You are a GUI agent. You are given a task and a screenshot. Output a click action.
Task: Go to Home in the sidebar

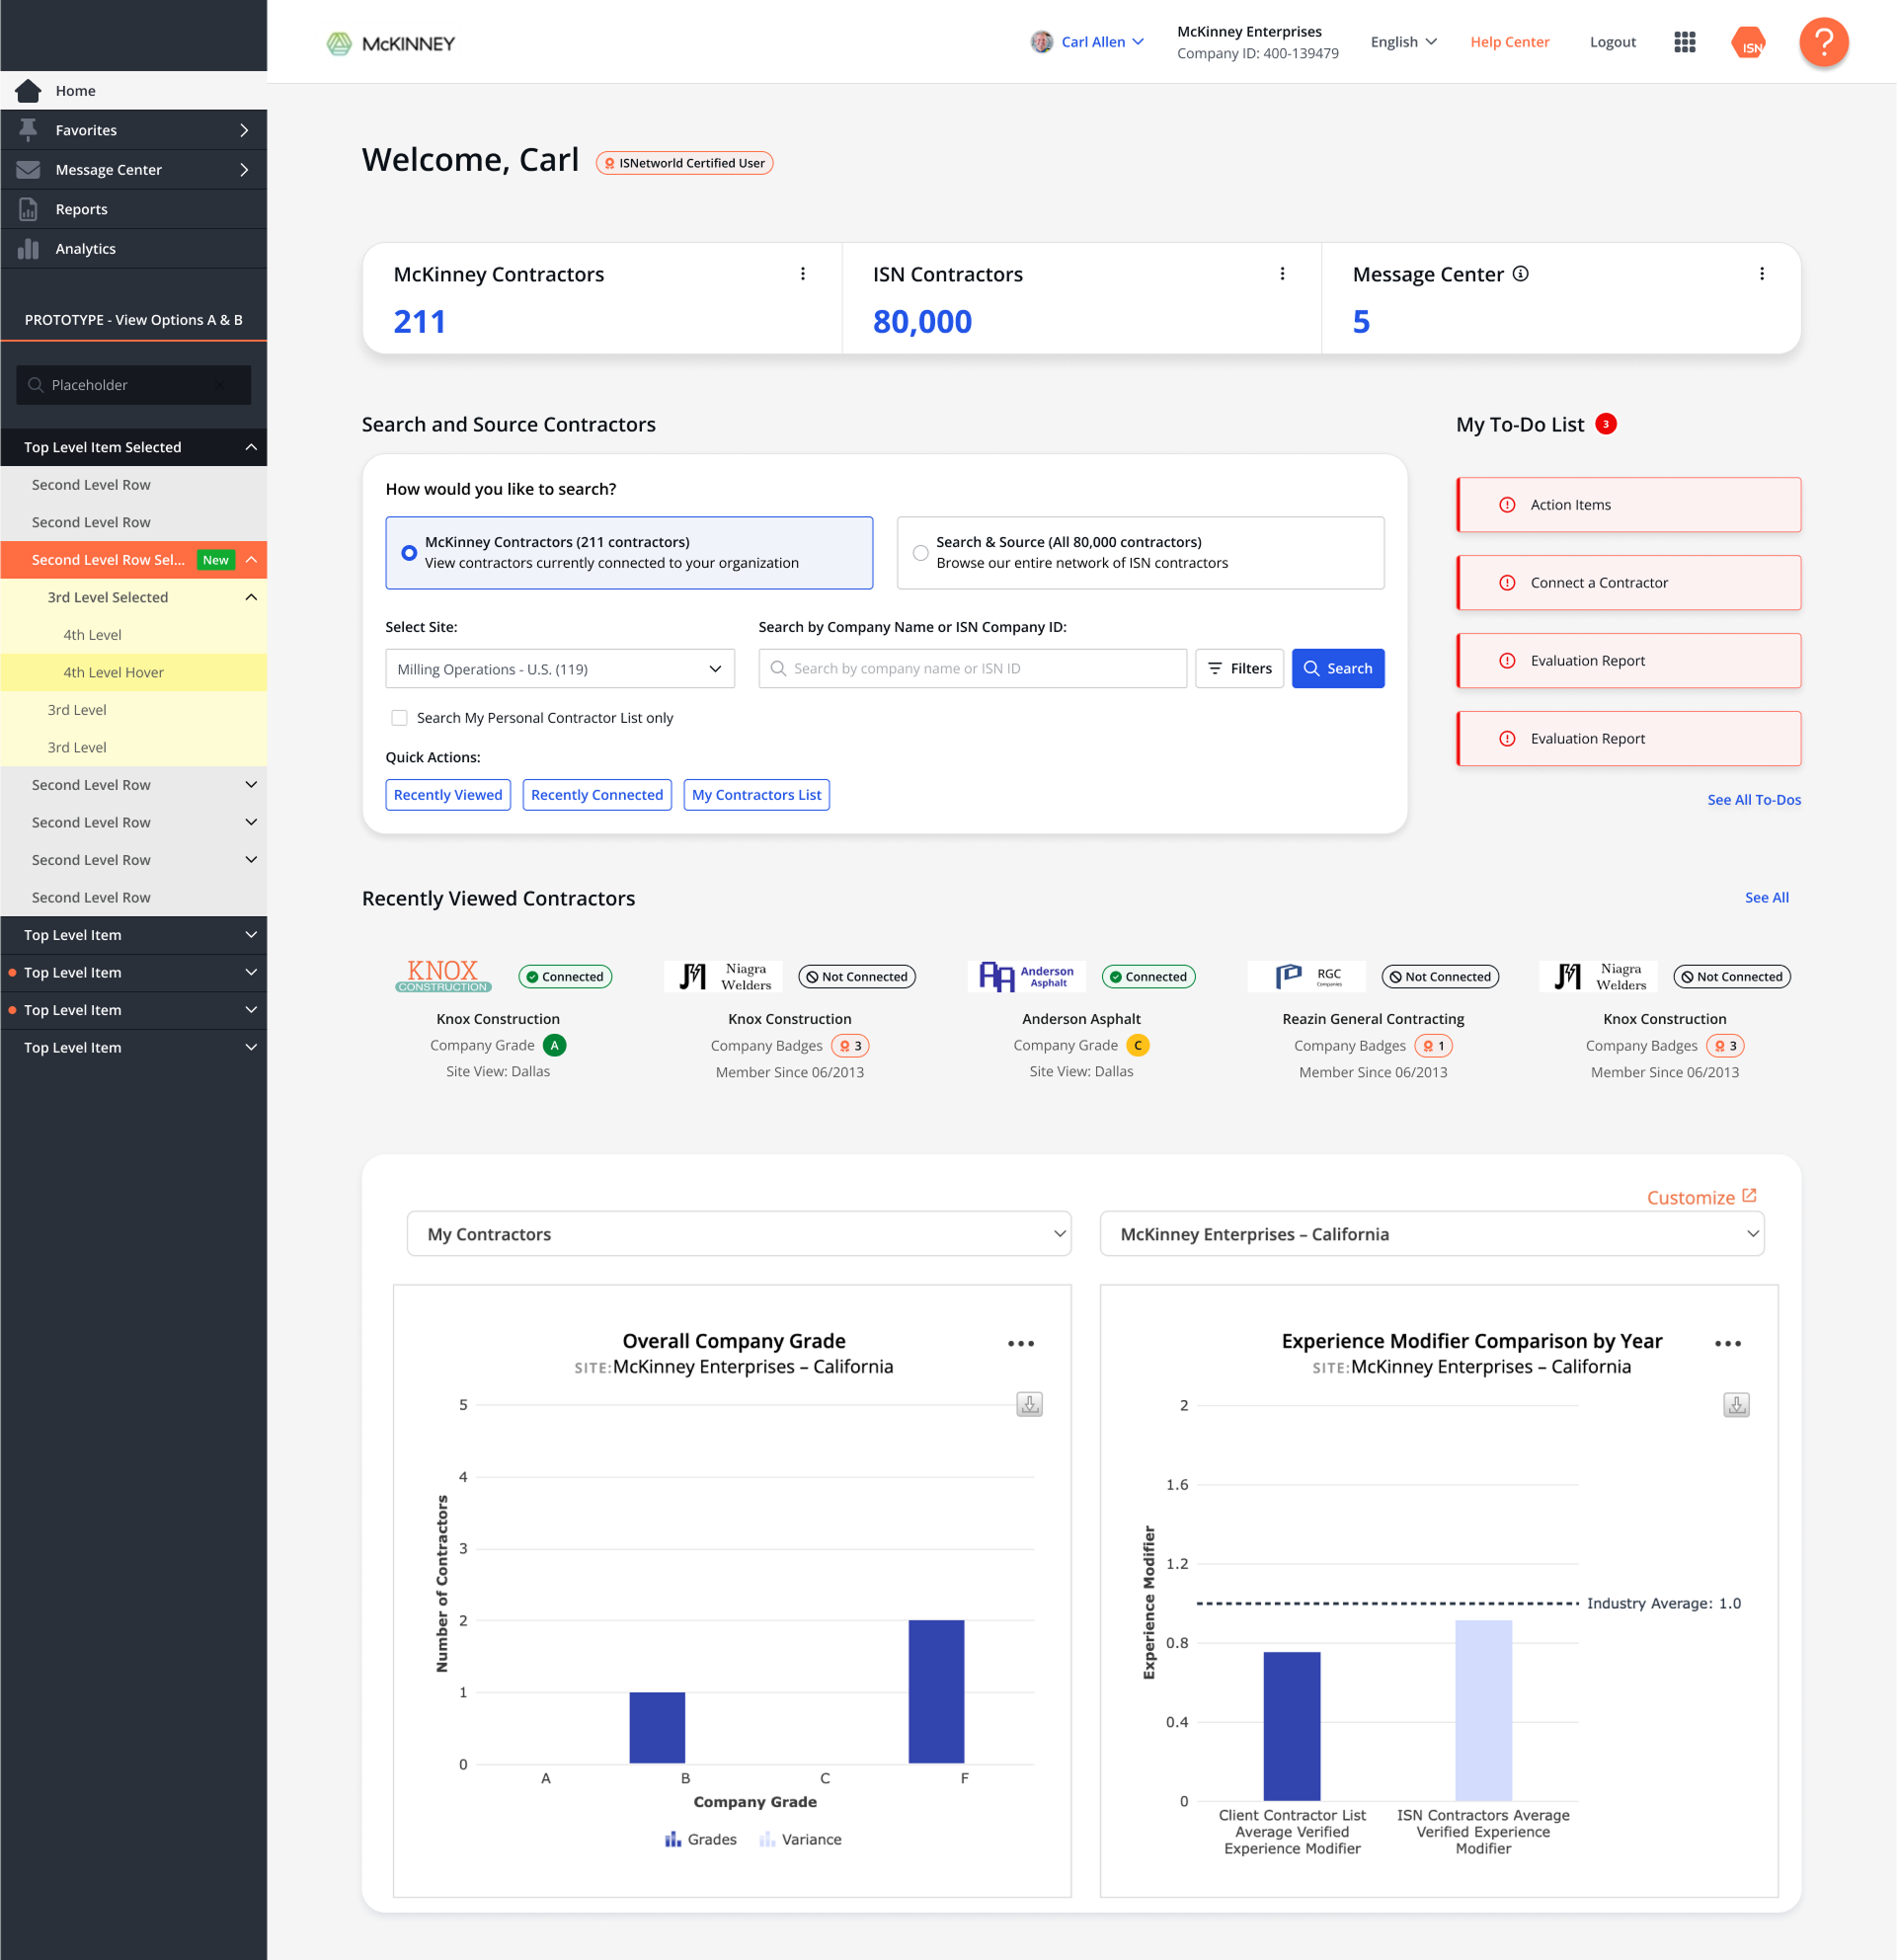click(134, 91)
